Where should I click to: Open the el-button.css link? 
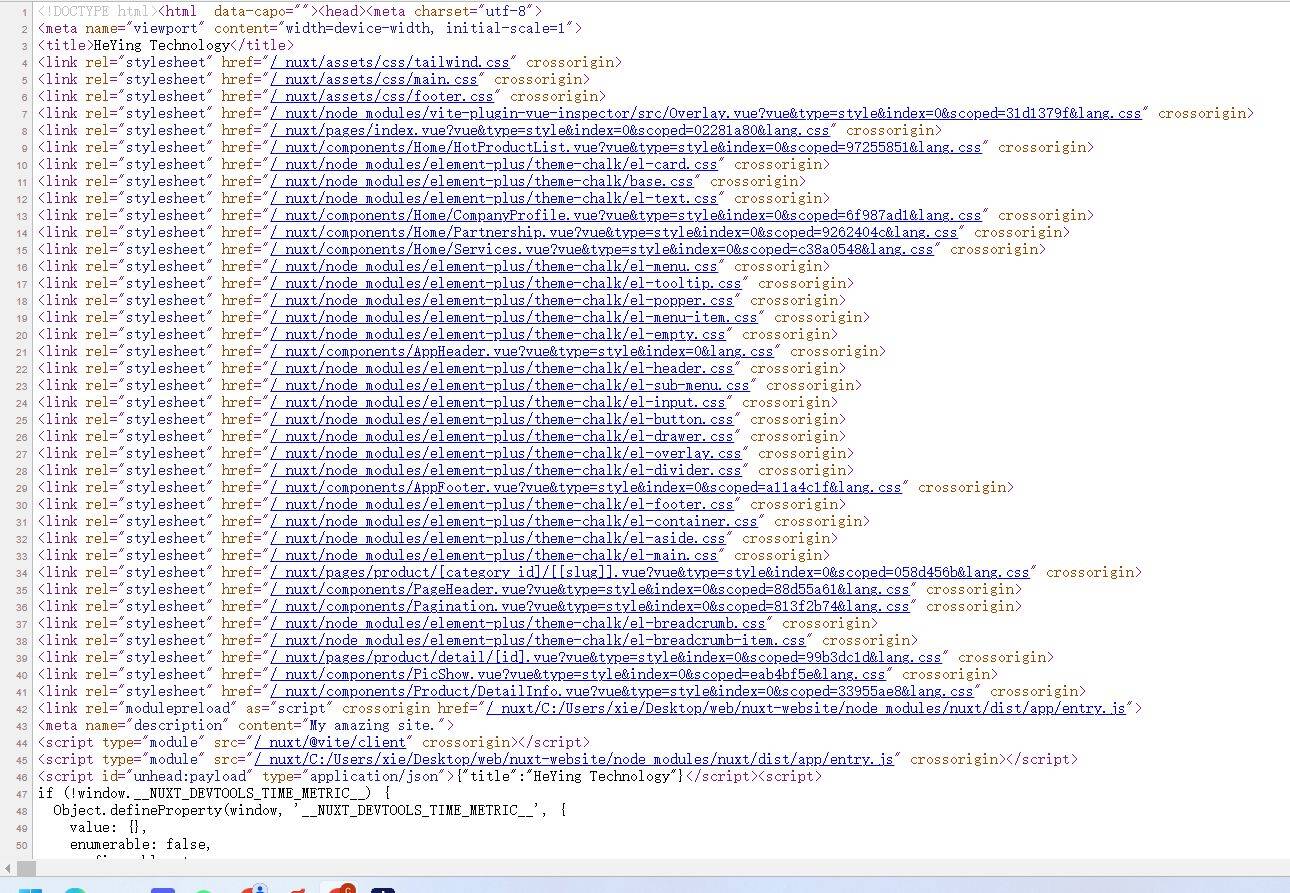pyautogui.click(x=502, y=419)
